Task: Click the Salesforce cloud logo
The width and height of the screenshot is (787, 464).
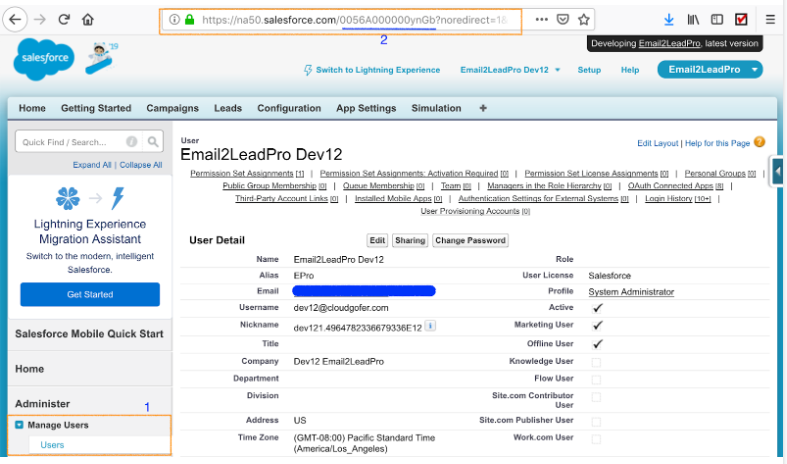Action: point(44,59)
